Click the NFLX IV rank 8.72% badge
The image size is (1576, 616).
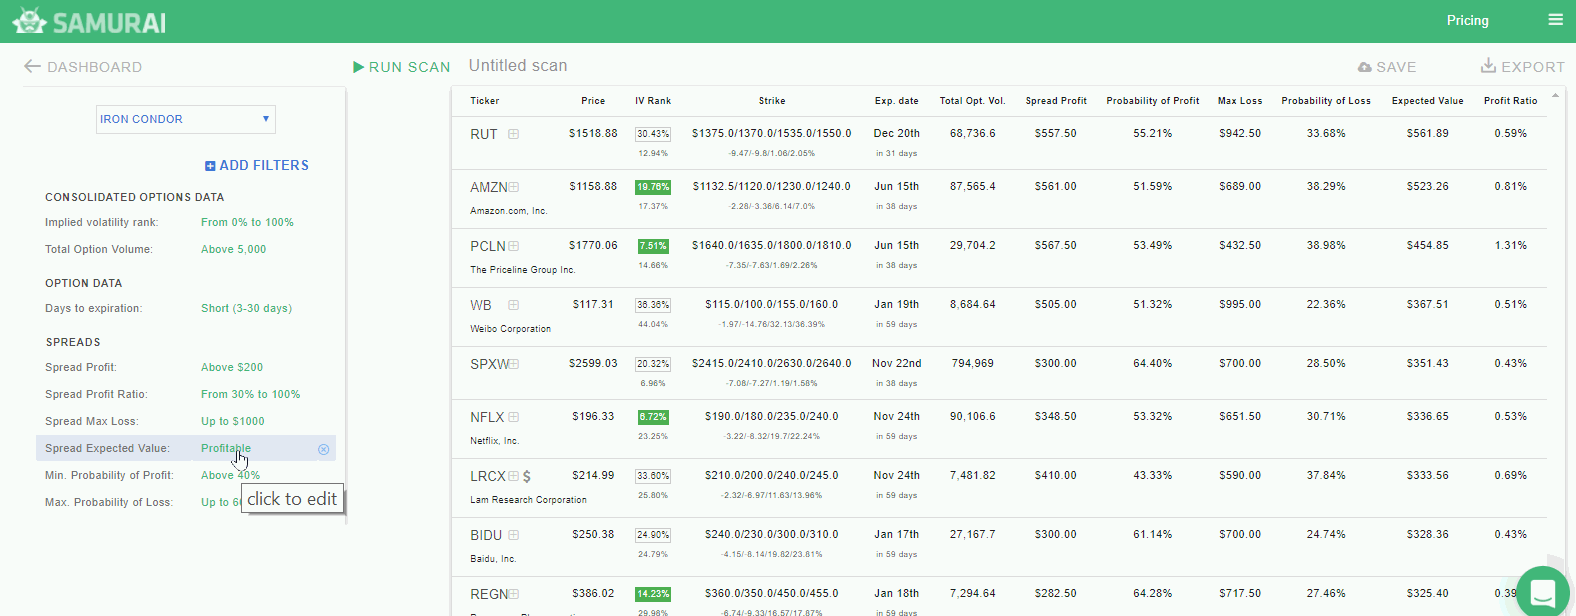click(x=653, y=417)
